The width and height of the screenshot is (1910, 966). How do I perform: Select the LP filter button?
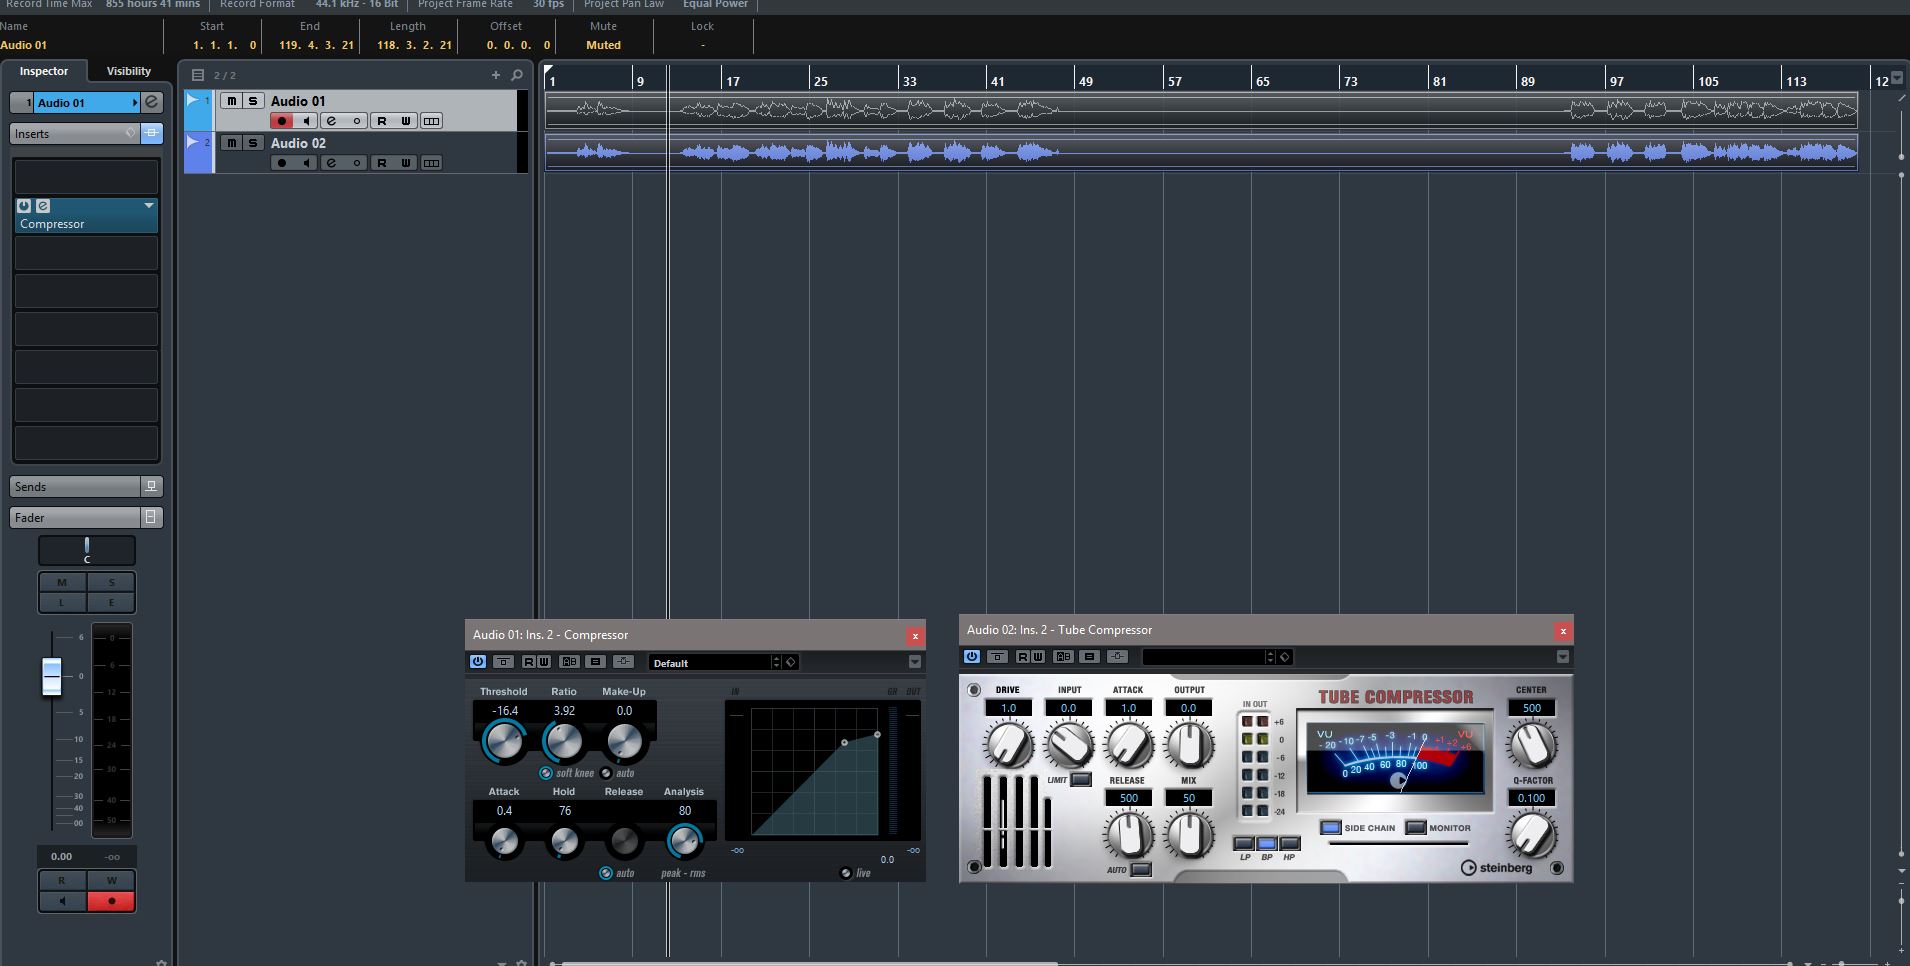pos(1245,844)
